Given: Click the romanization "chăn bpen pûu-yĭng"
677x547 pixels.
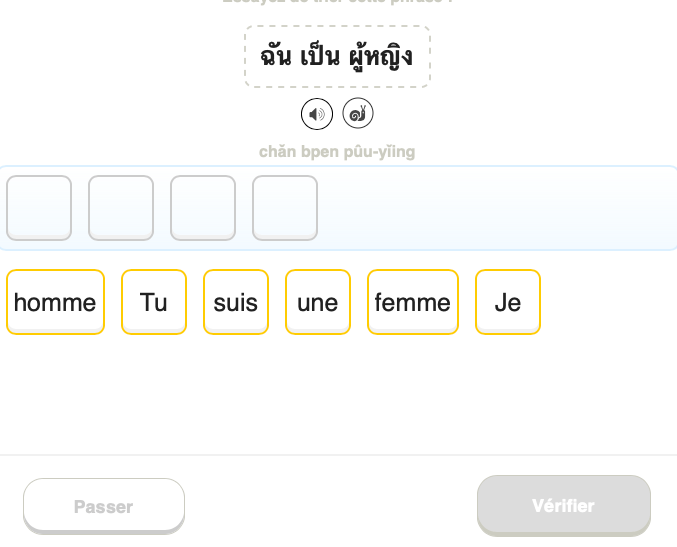Looking at the screenshot, I should pos(337,152).
